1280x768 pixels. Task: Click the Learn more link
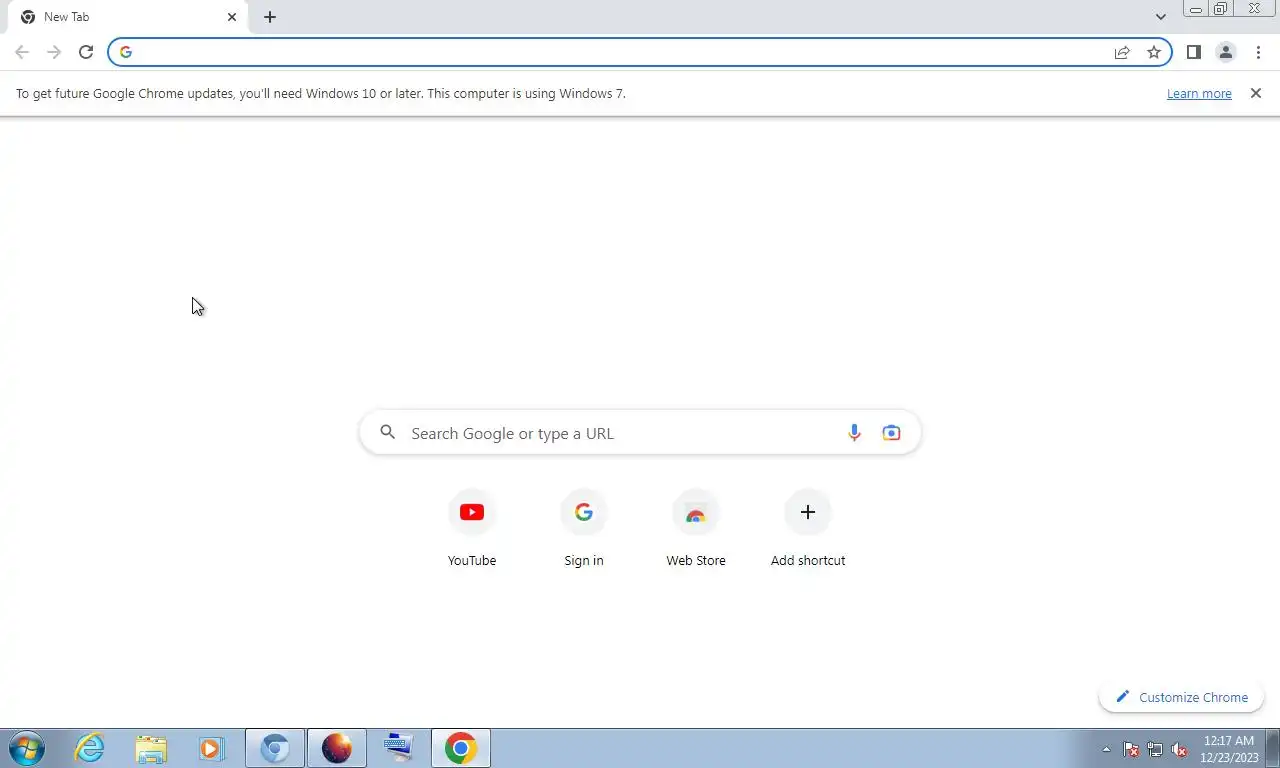(x=1199, y=93)
